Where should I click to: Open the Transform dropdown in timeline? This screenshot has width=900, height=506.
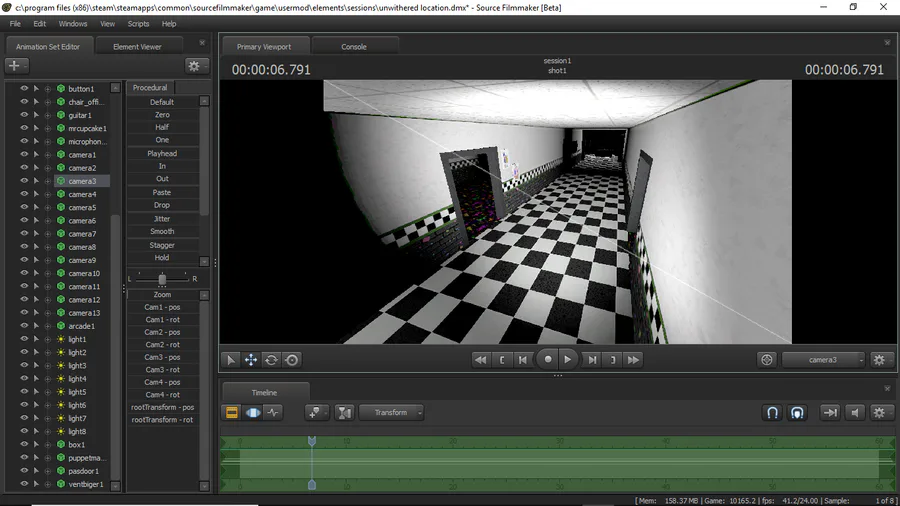coord(391,412)
